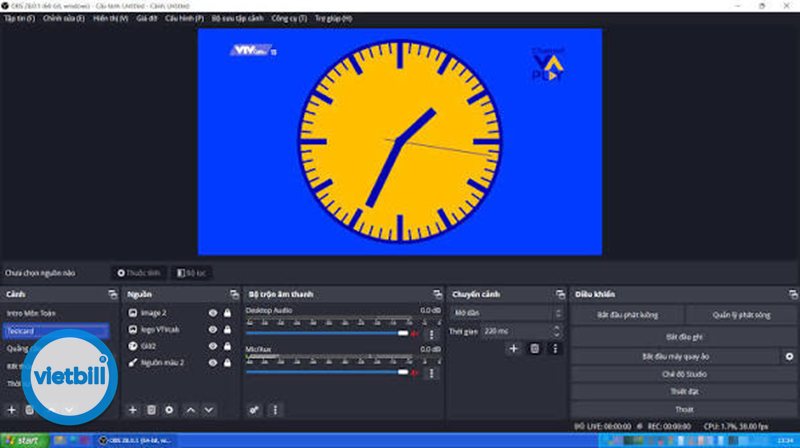The width and height of the screenshot is (800, 448).
Task: Pop out the Chuyển cảnh dock panel
Action: click(560, 294)
